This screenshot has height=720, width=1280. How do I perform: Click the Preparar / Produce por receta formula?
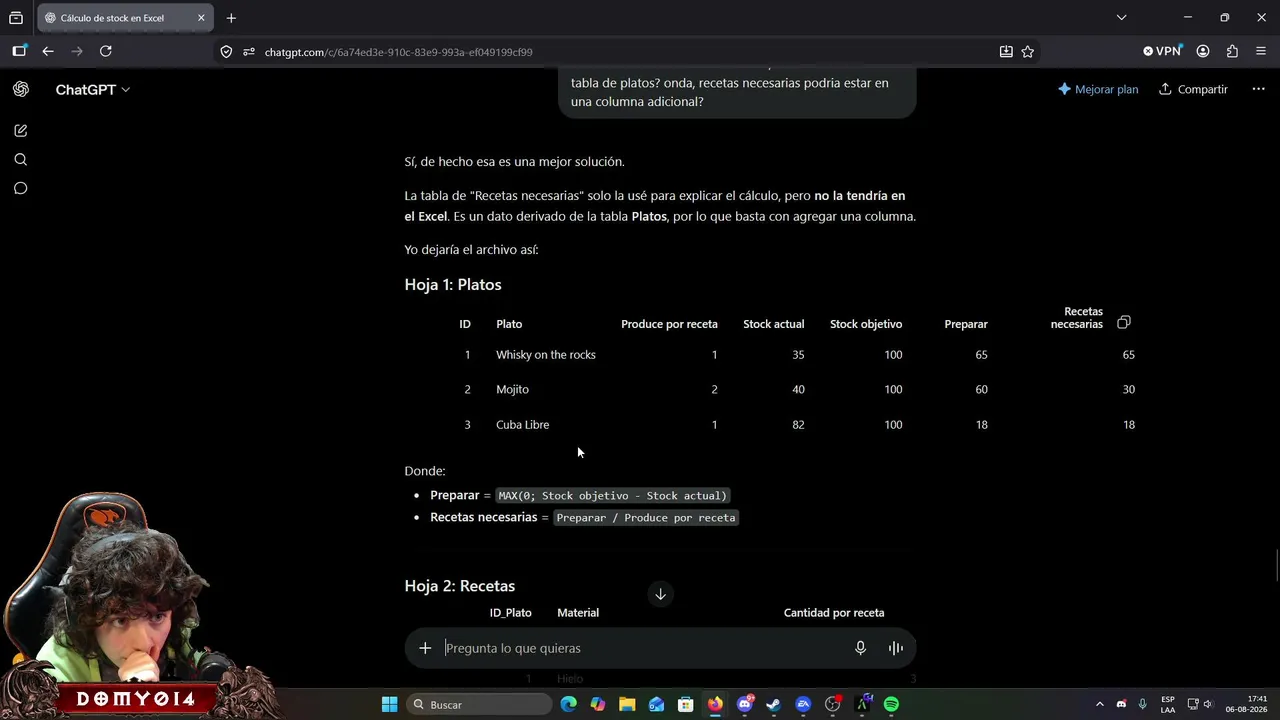pos(645,518)
